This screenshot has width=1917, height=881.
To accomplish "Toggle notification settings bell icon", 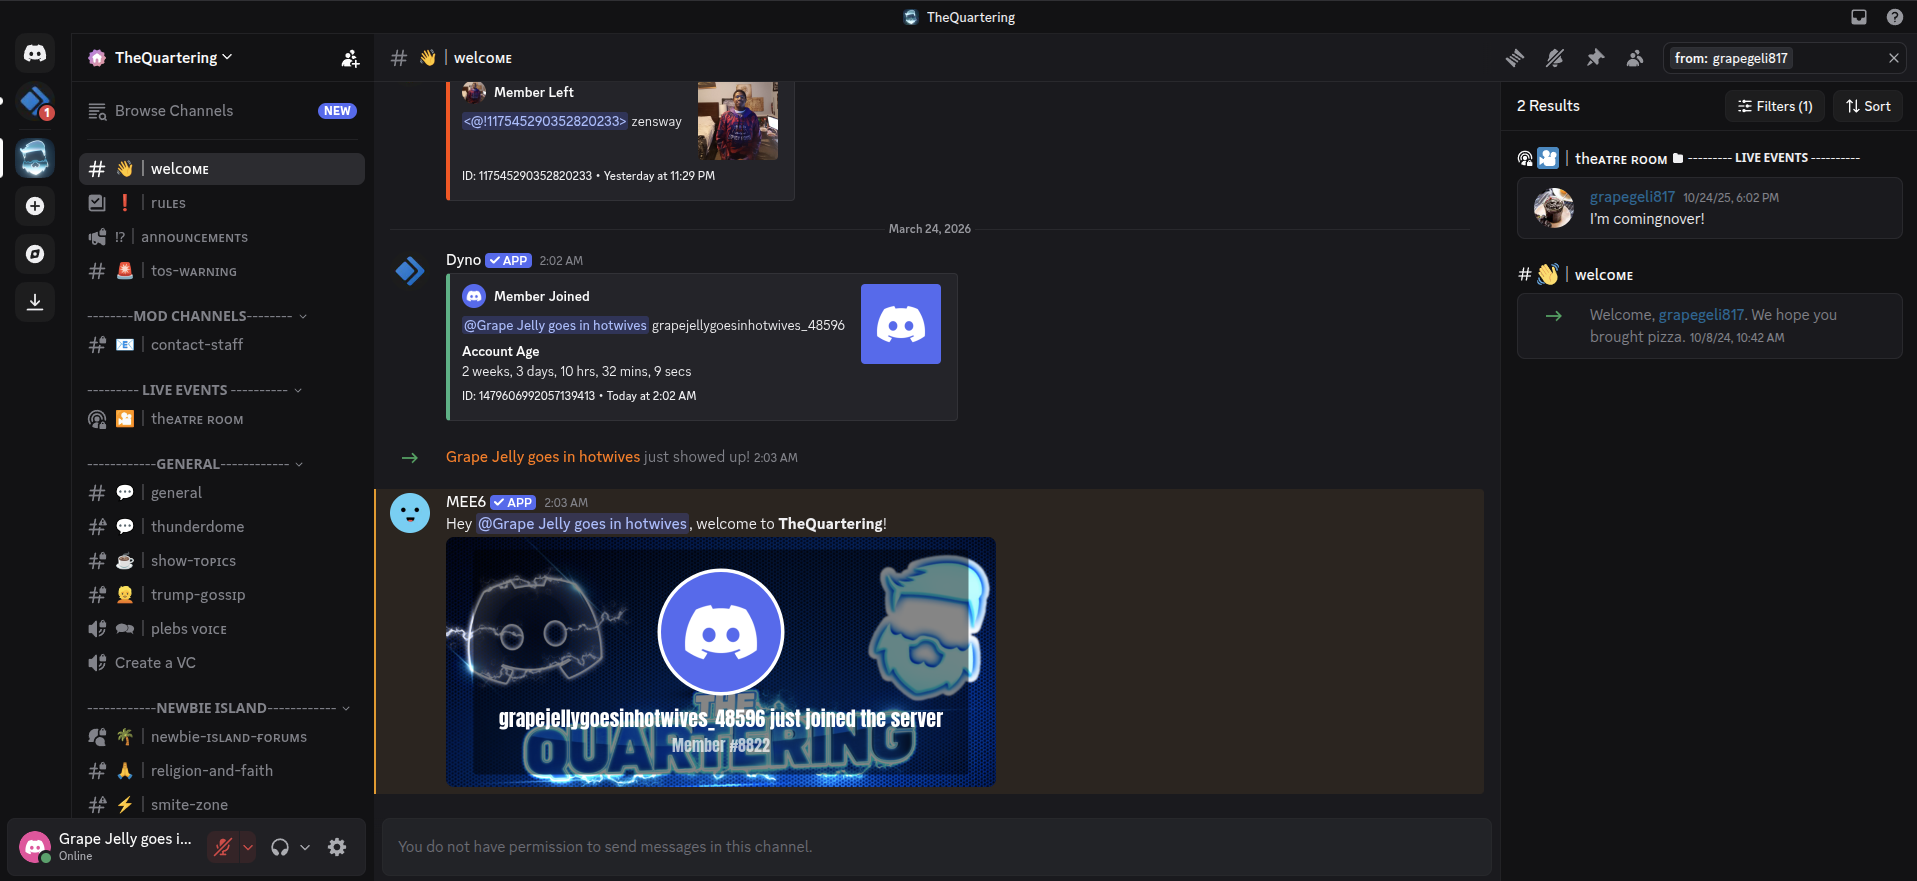I will pos(1555,58).
